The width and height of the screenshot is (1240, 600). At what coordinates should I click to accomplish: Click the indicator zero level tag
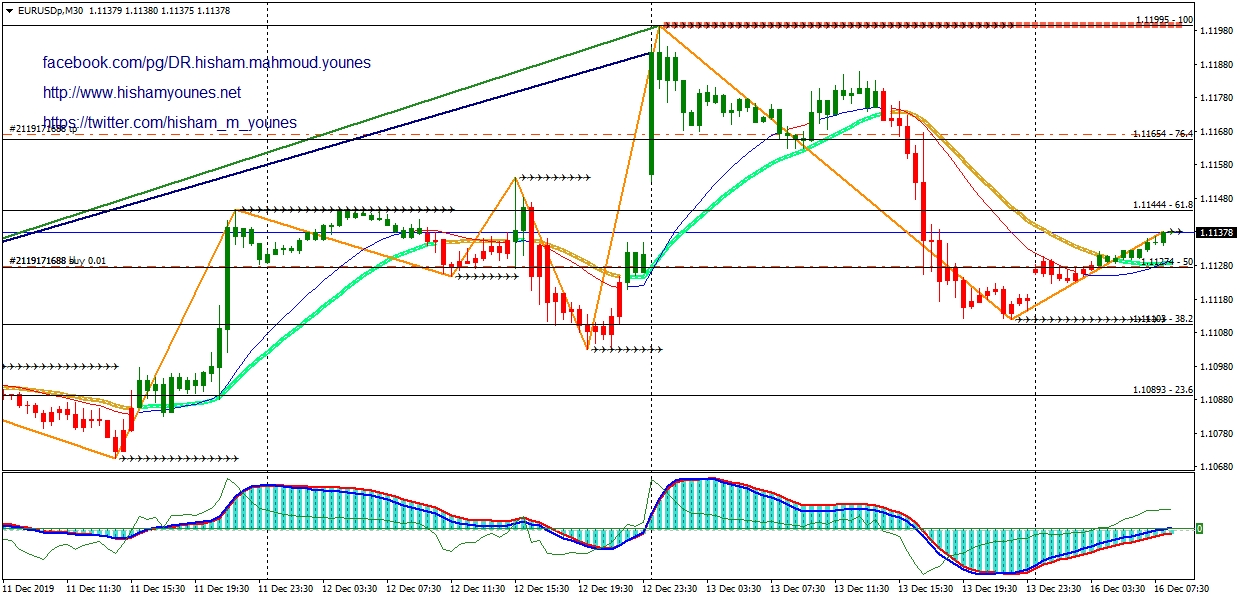pos(1198,528)
